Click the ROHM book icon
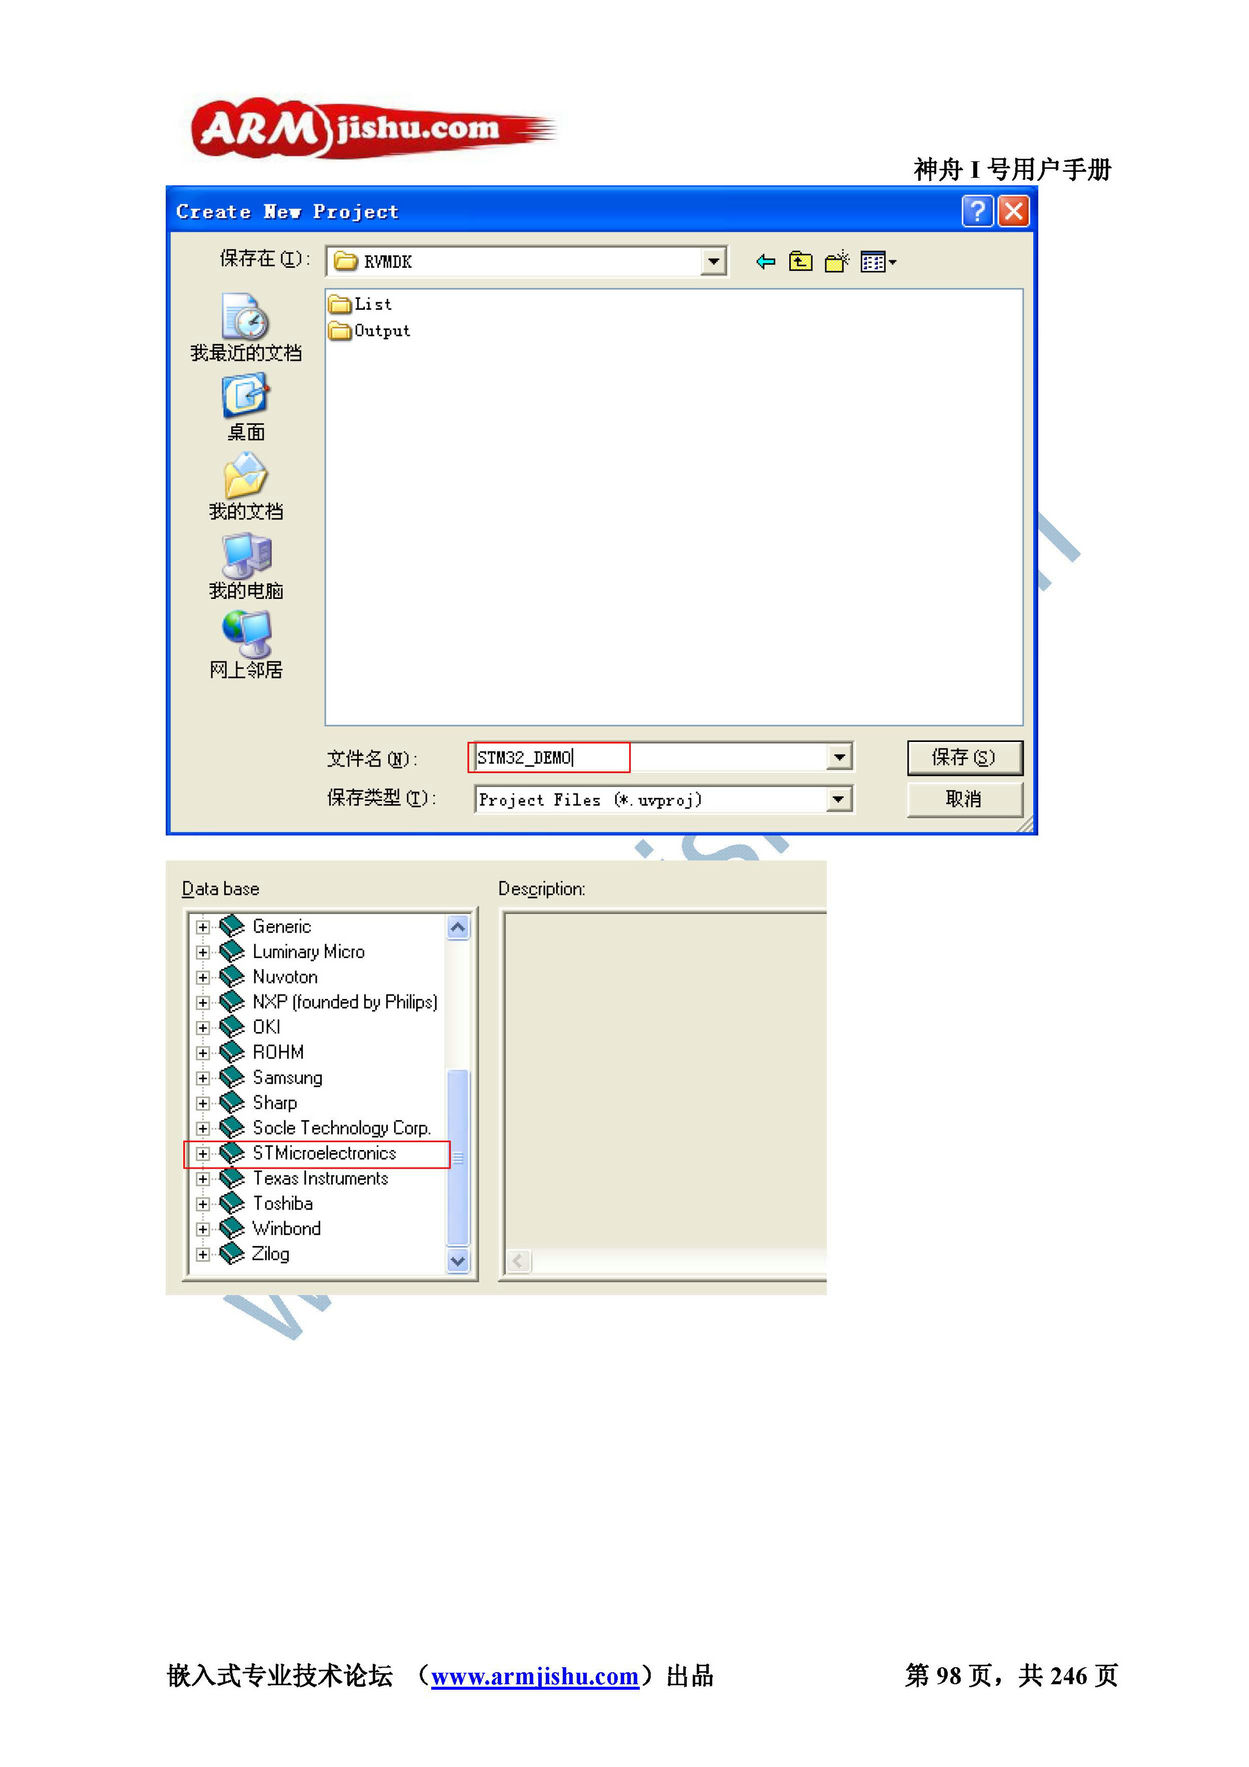 [x=232, y=1052]
